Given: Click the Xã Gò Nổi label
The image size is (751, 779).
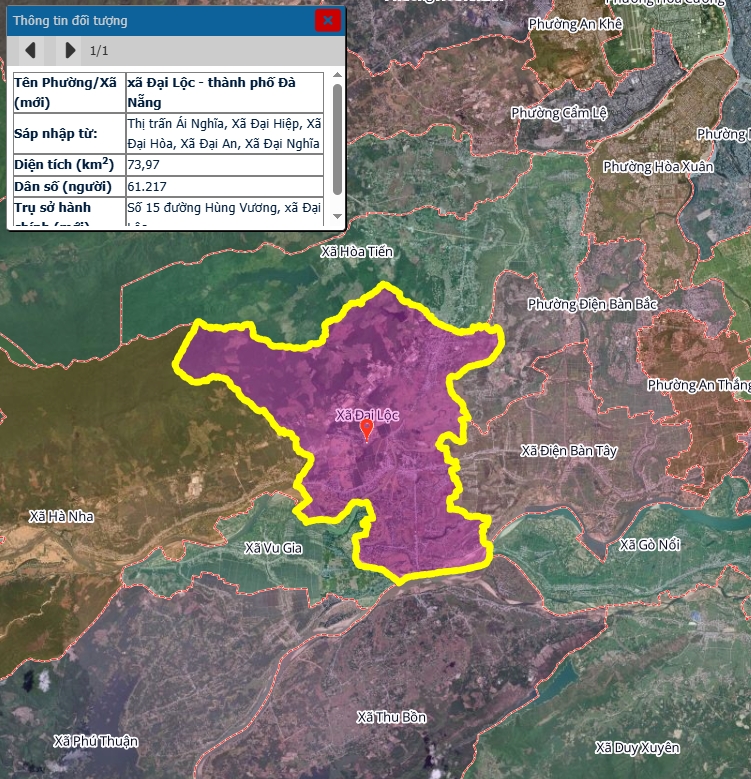Looking at the screenshot, I should pyautogui.click(x=649, y=544).
